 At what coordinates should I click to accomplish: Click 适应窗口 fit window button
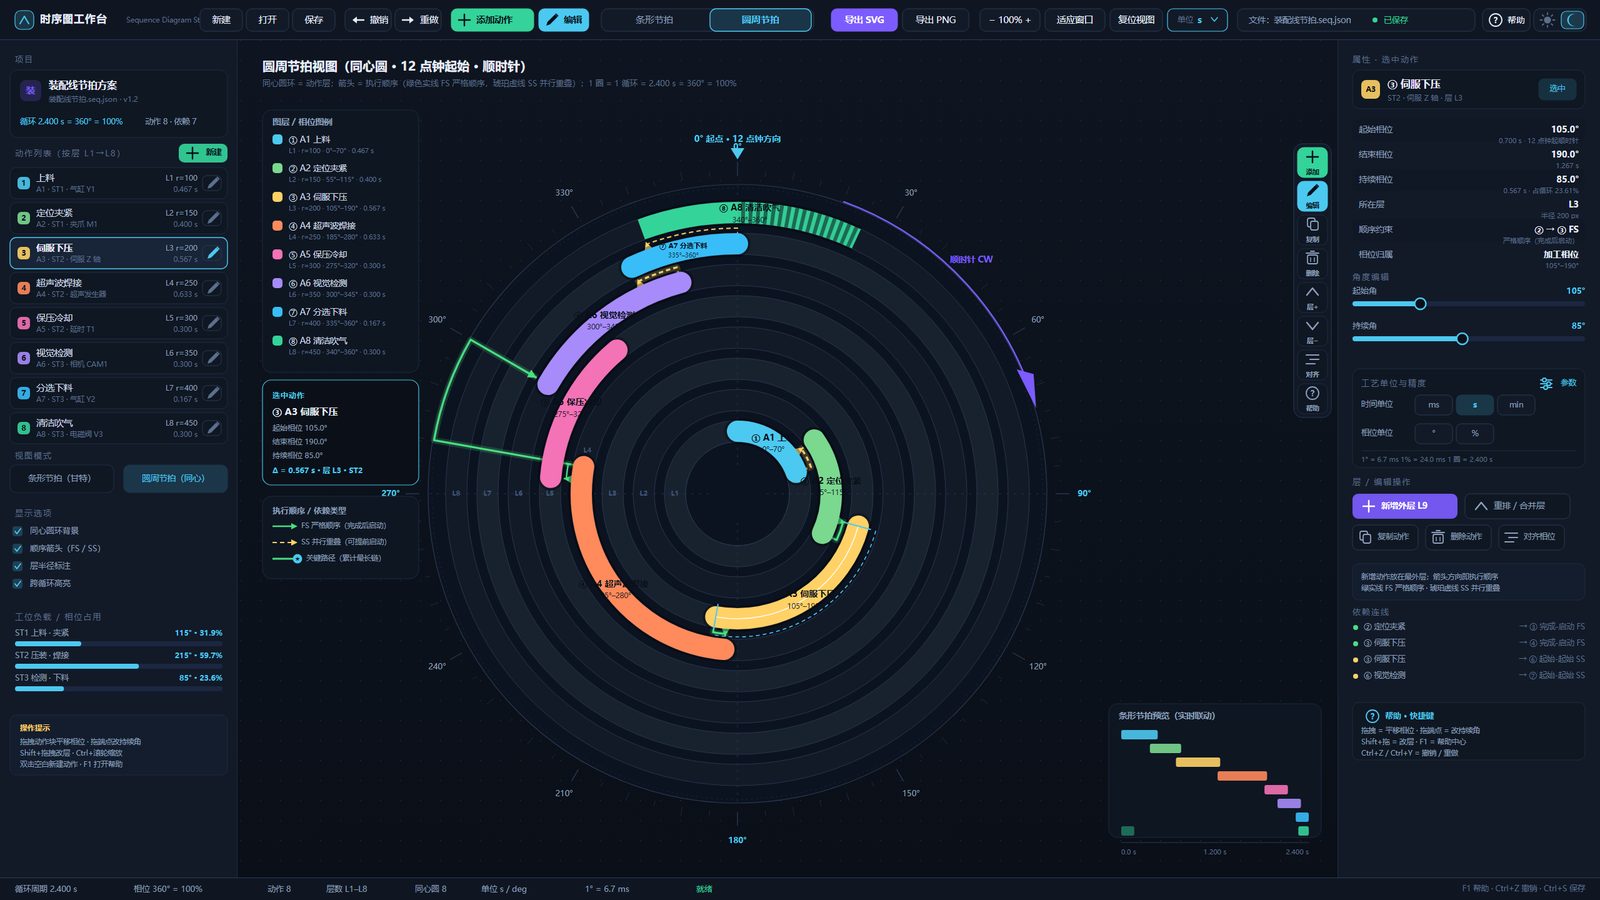coord(1075,20)
